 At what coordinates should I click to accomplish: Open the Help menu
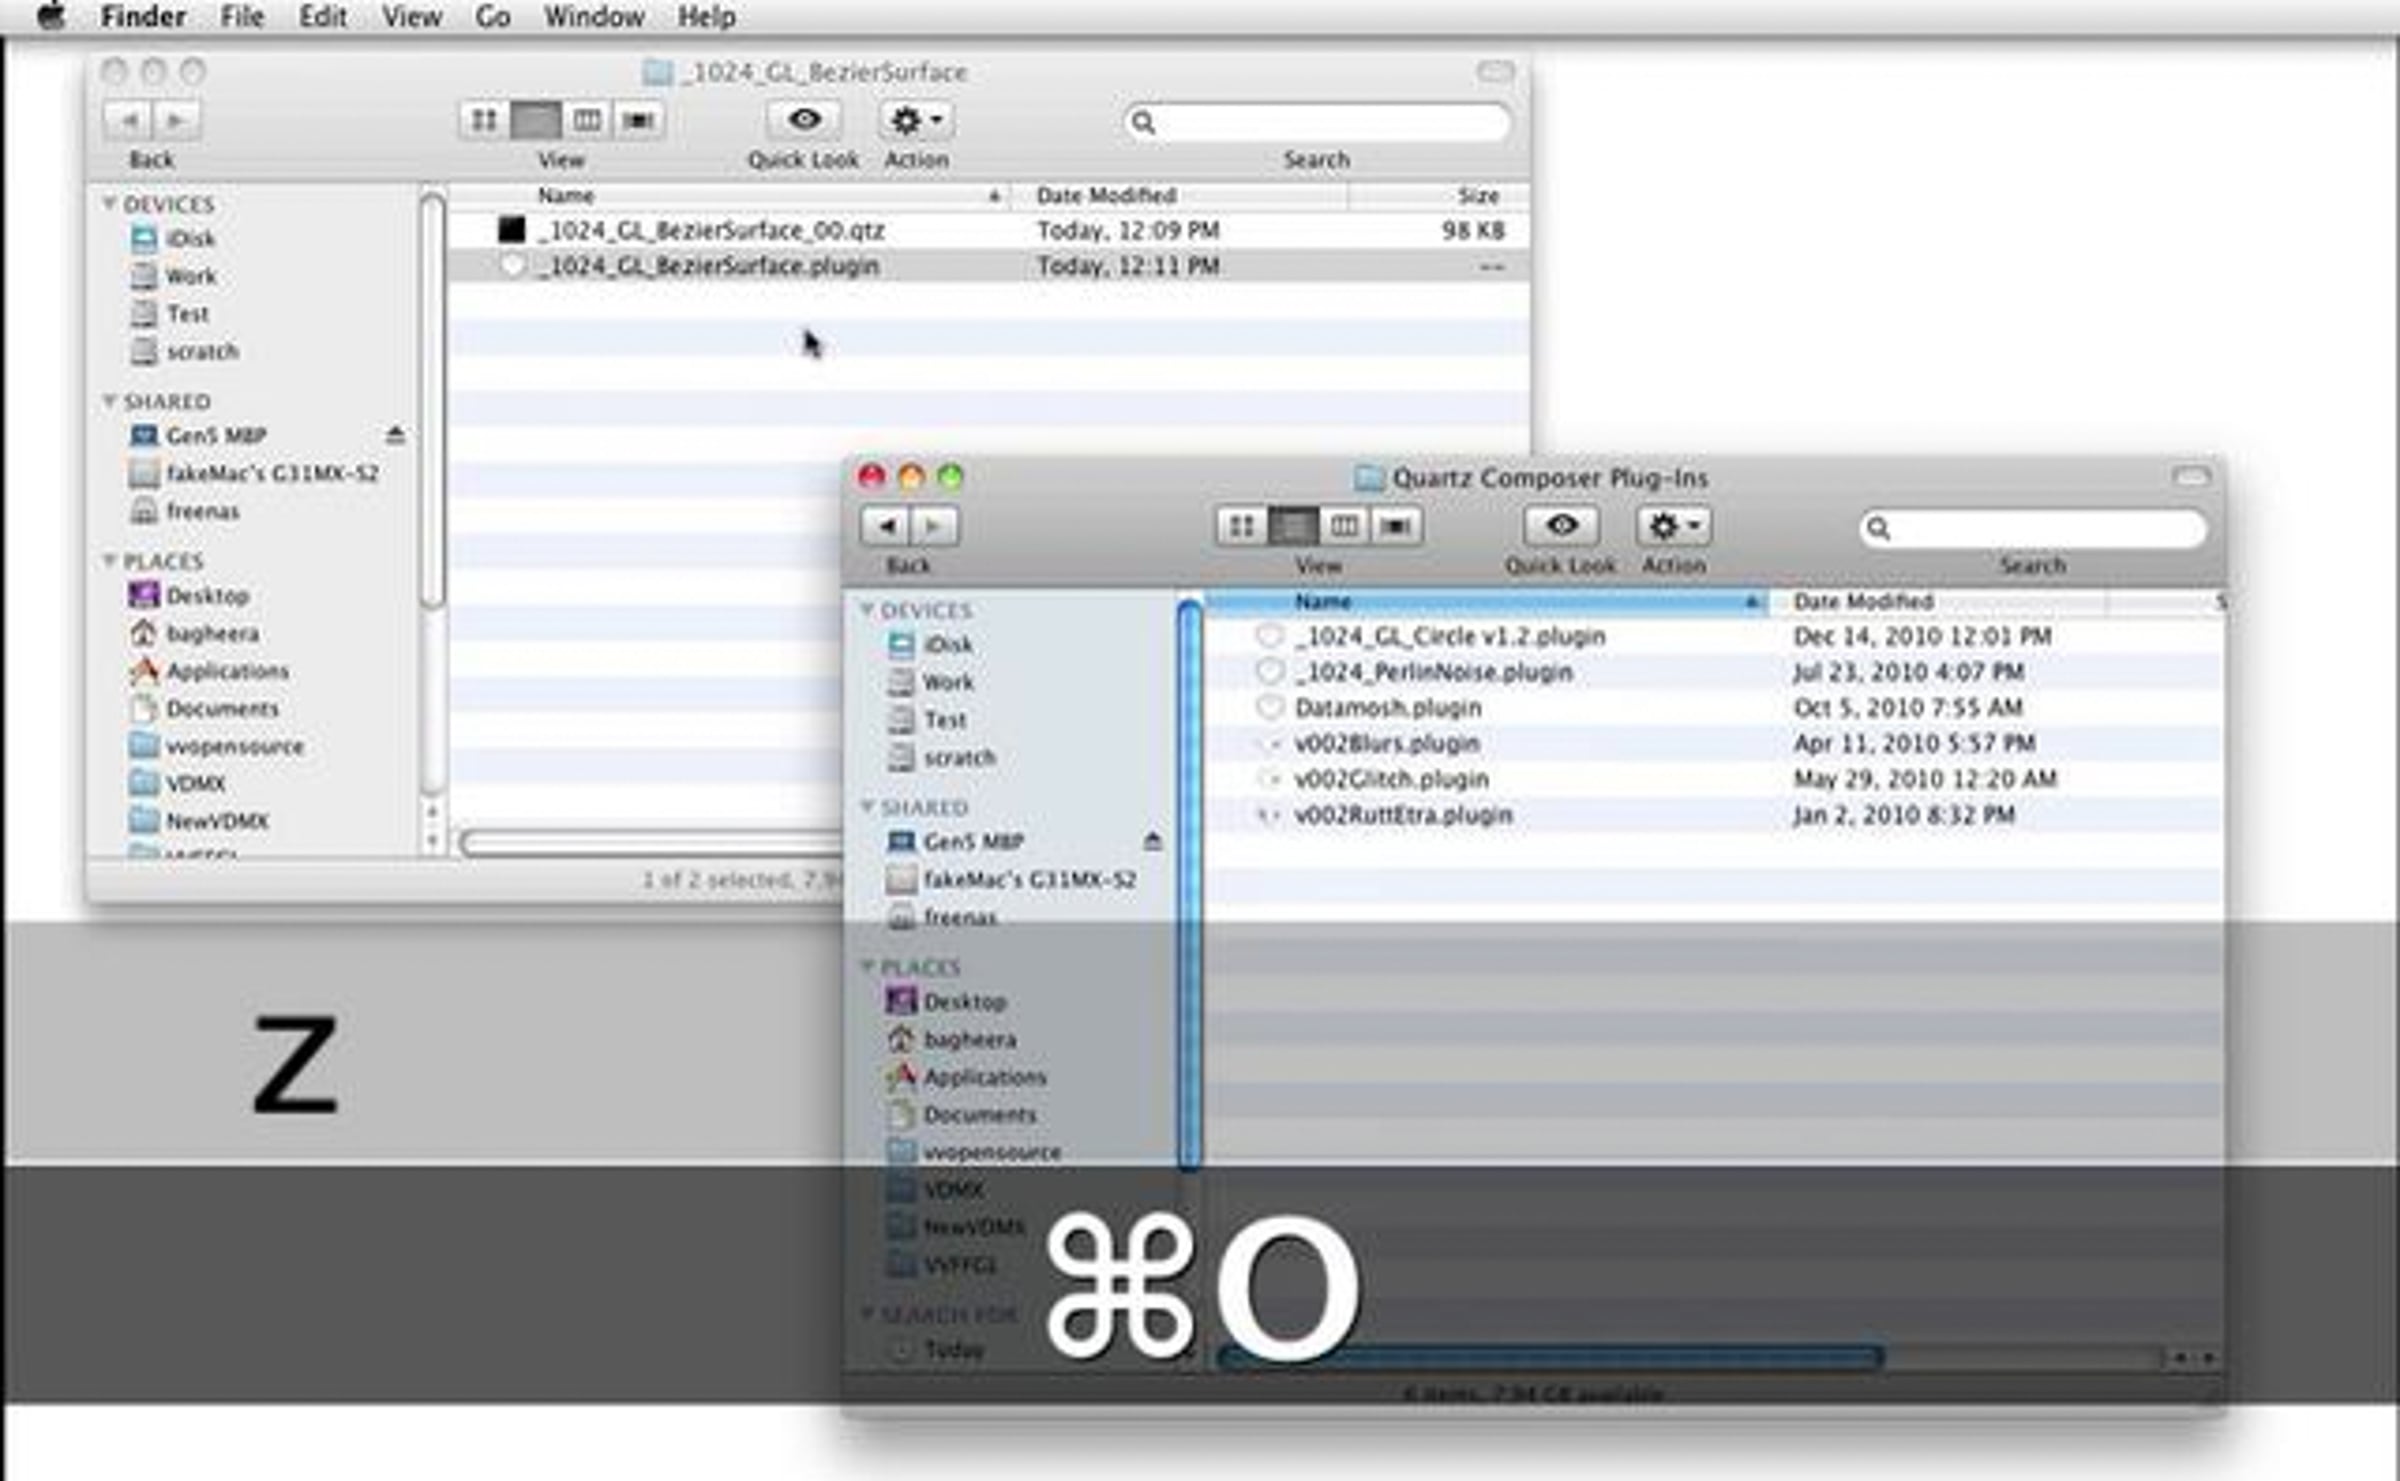706,17
